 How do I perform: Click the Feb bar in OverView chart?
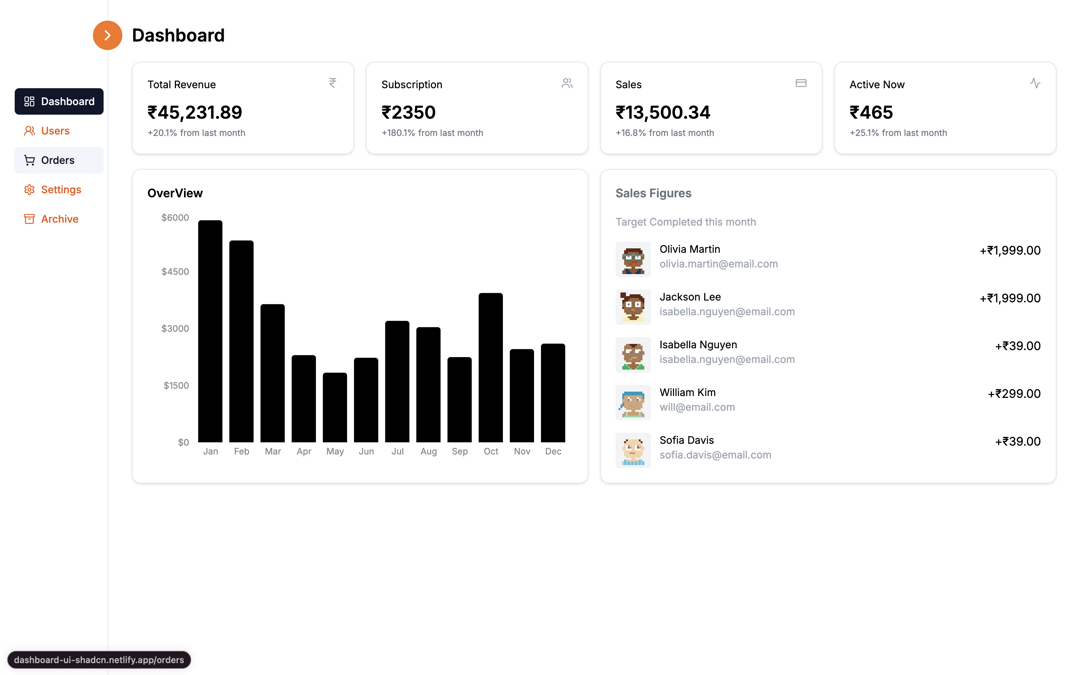pos(241,342)
